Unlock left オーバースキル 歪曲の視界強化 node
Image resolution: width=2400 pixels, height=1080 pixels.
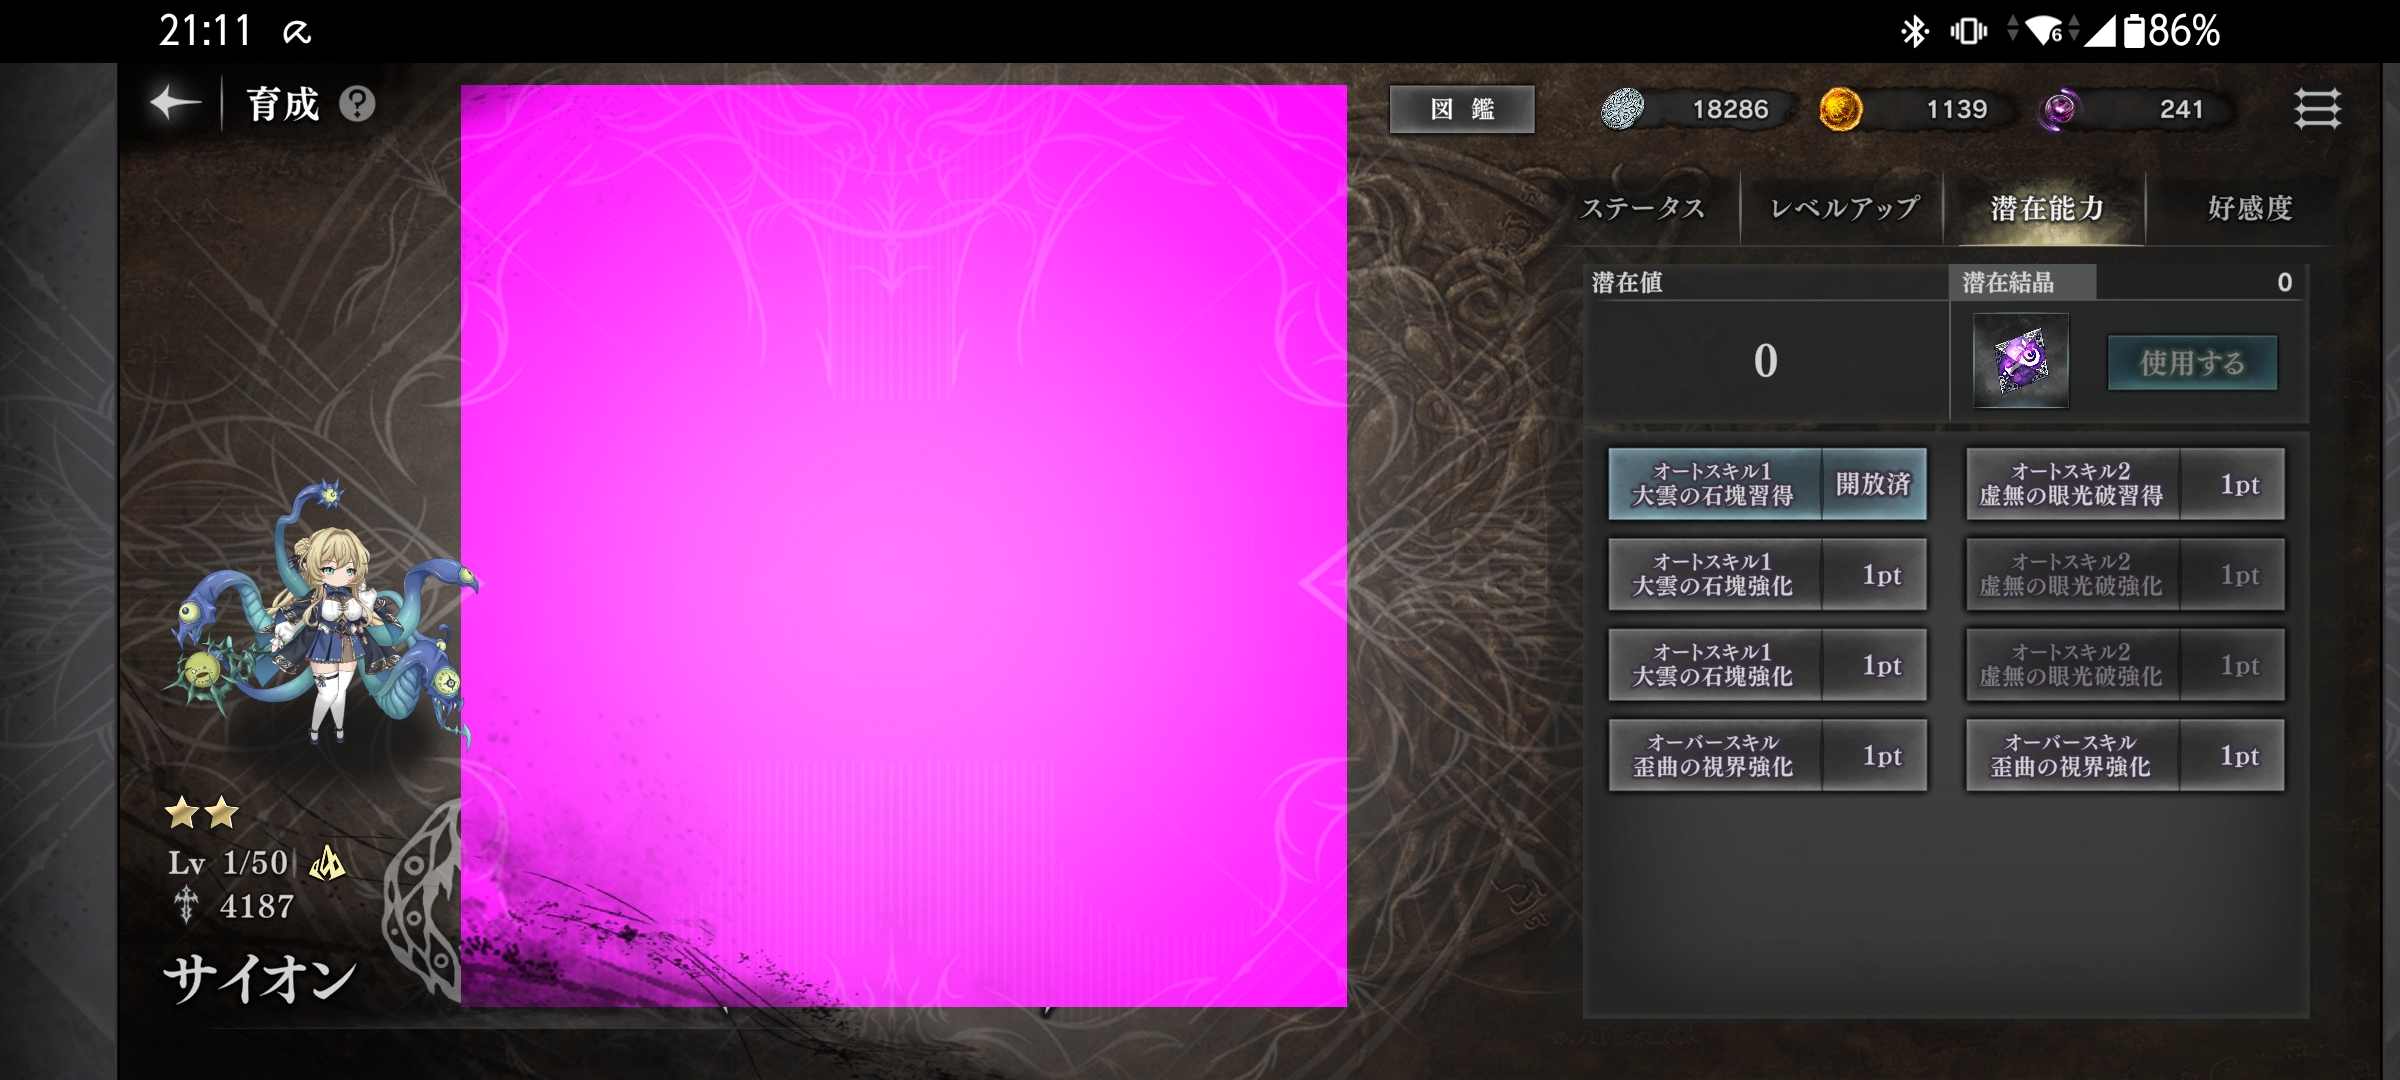click(1767, 756)
